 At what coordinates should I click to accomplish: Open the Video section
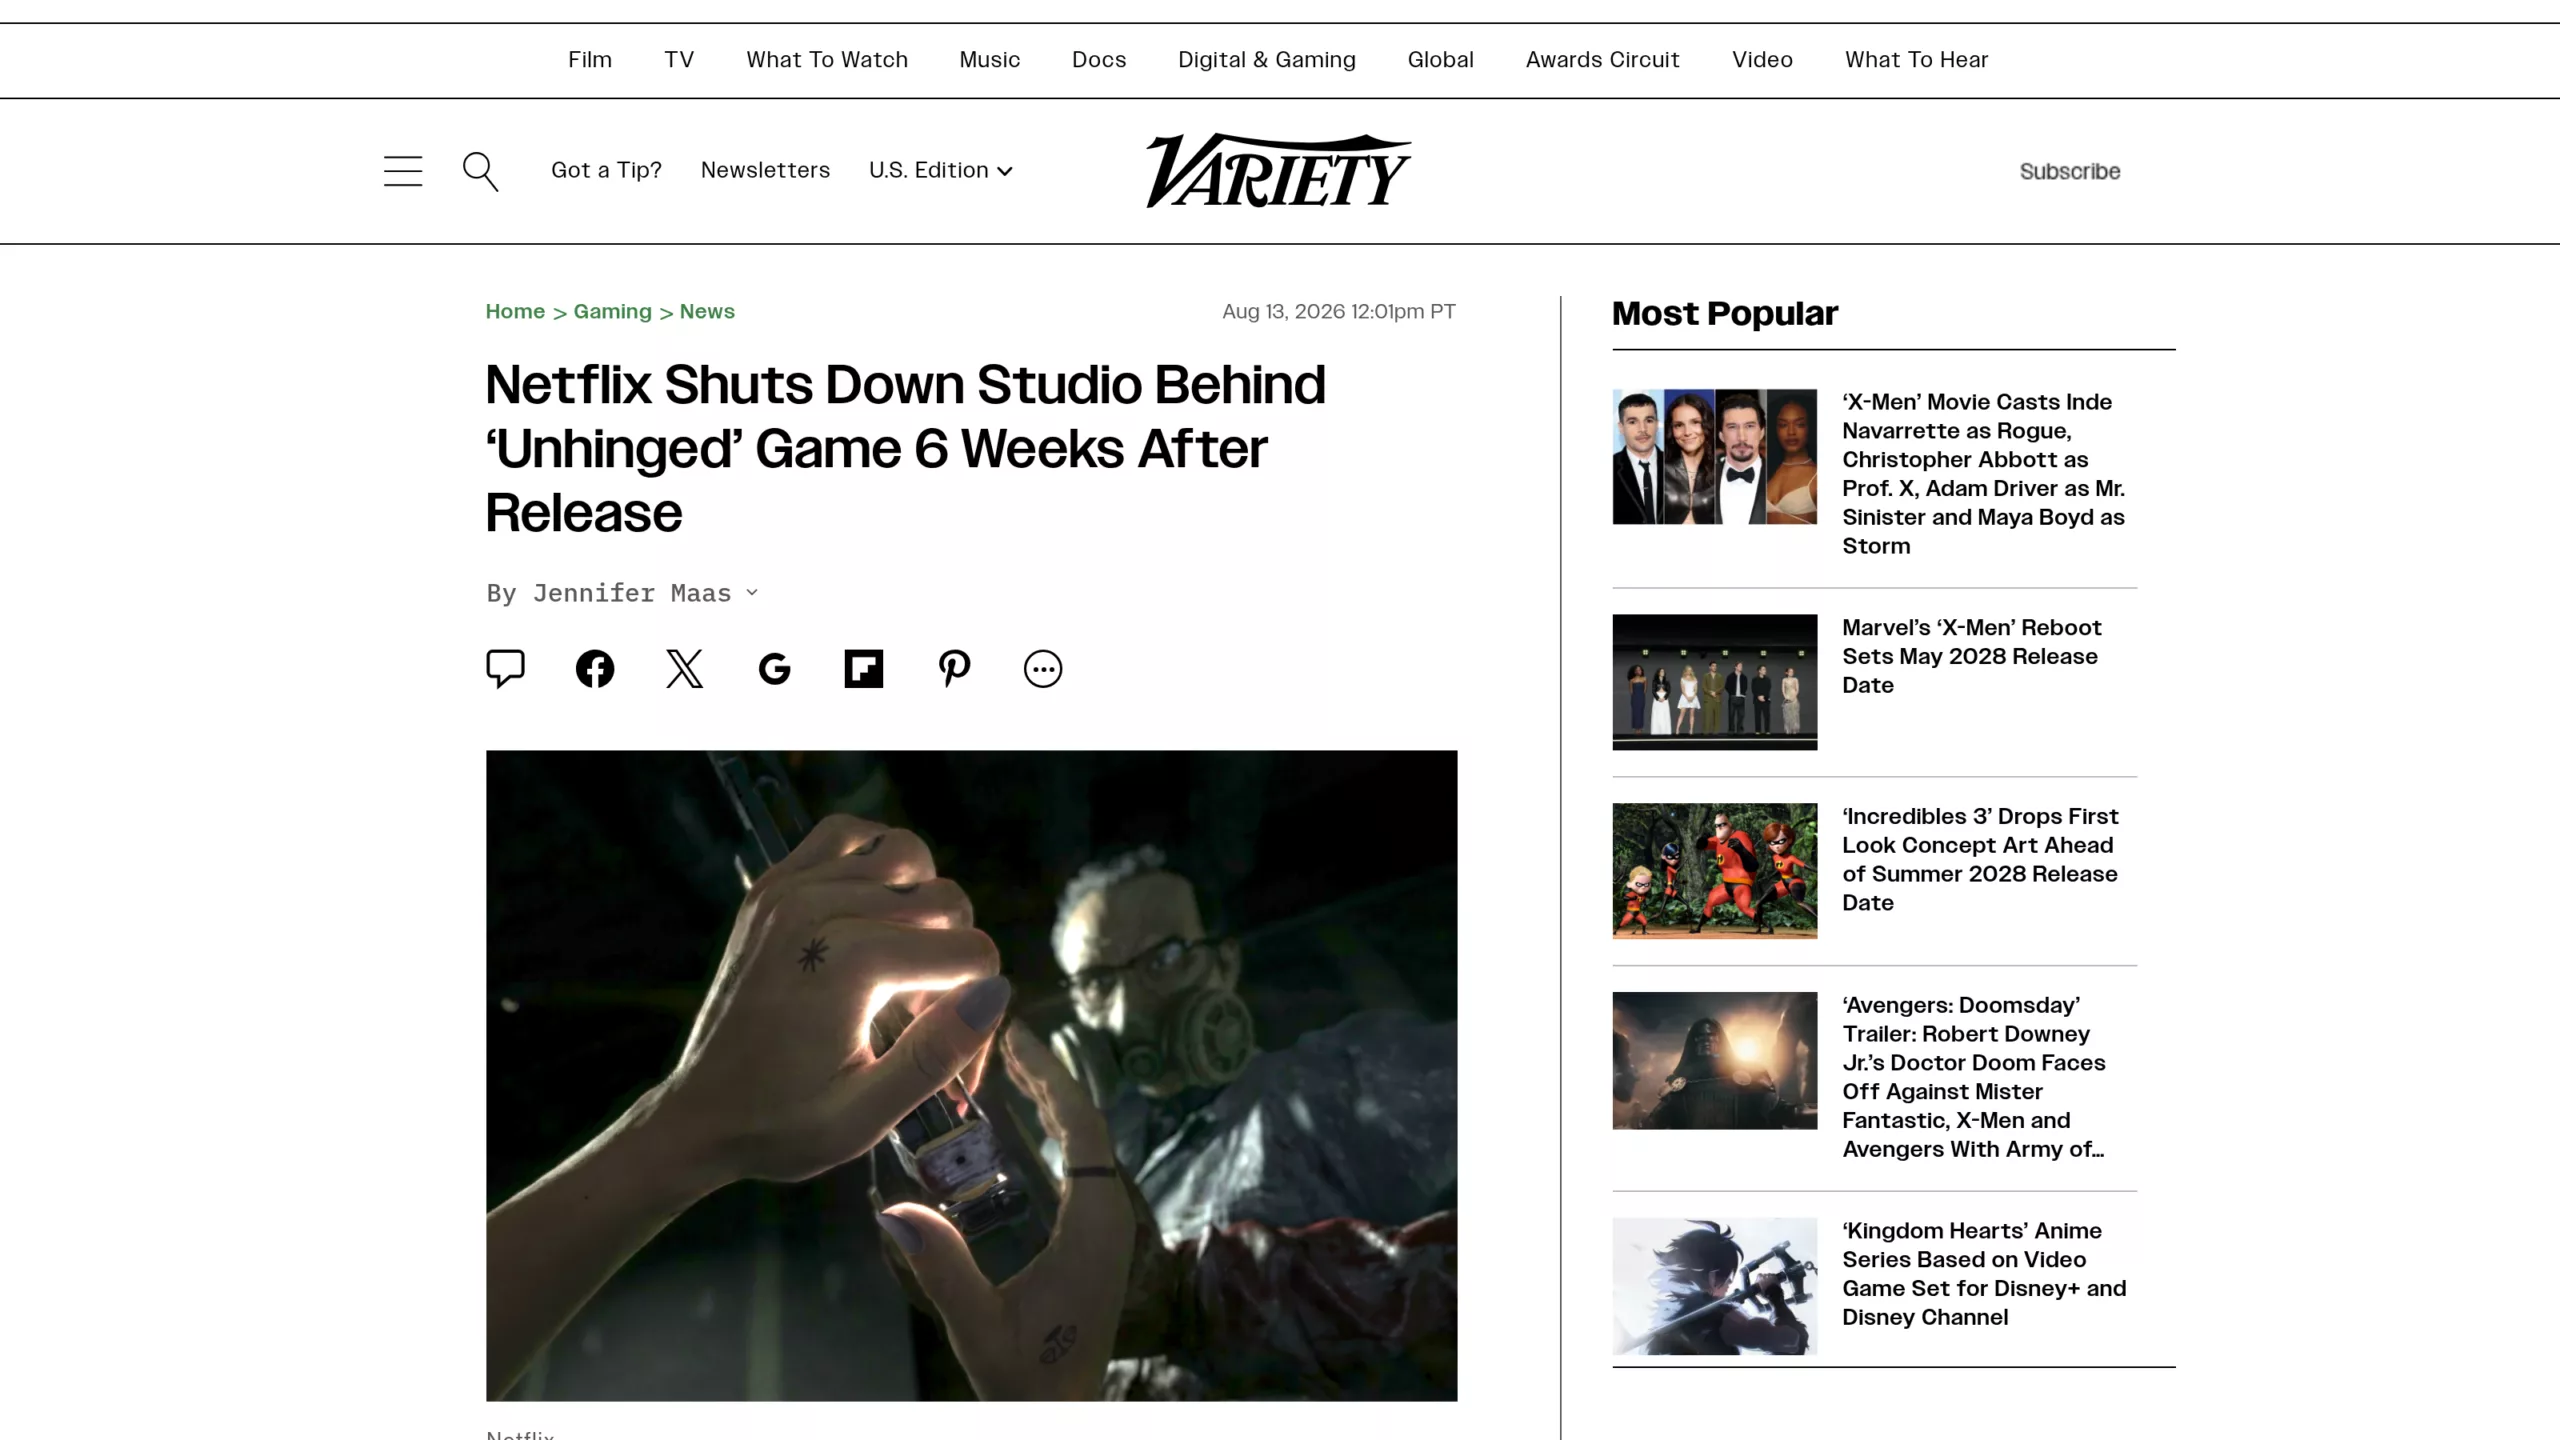(1763, 60)
